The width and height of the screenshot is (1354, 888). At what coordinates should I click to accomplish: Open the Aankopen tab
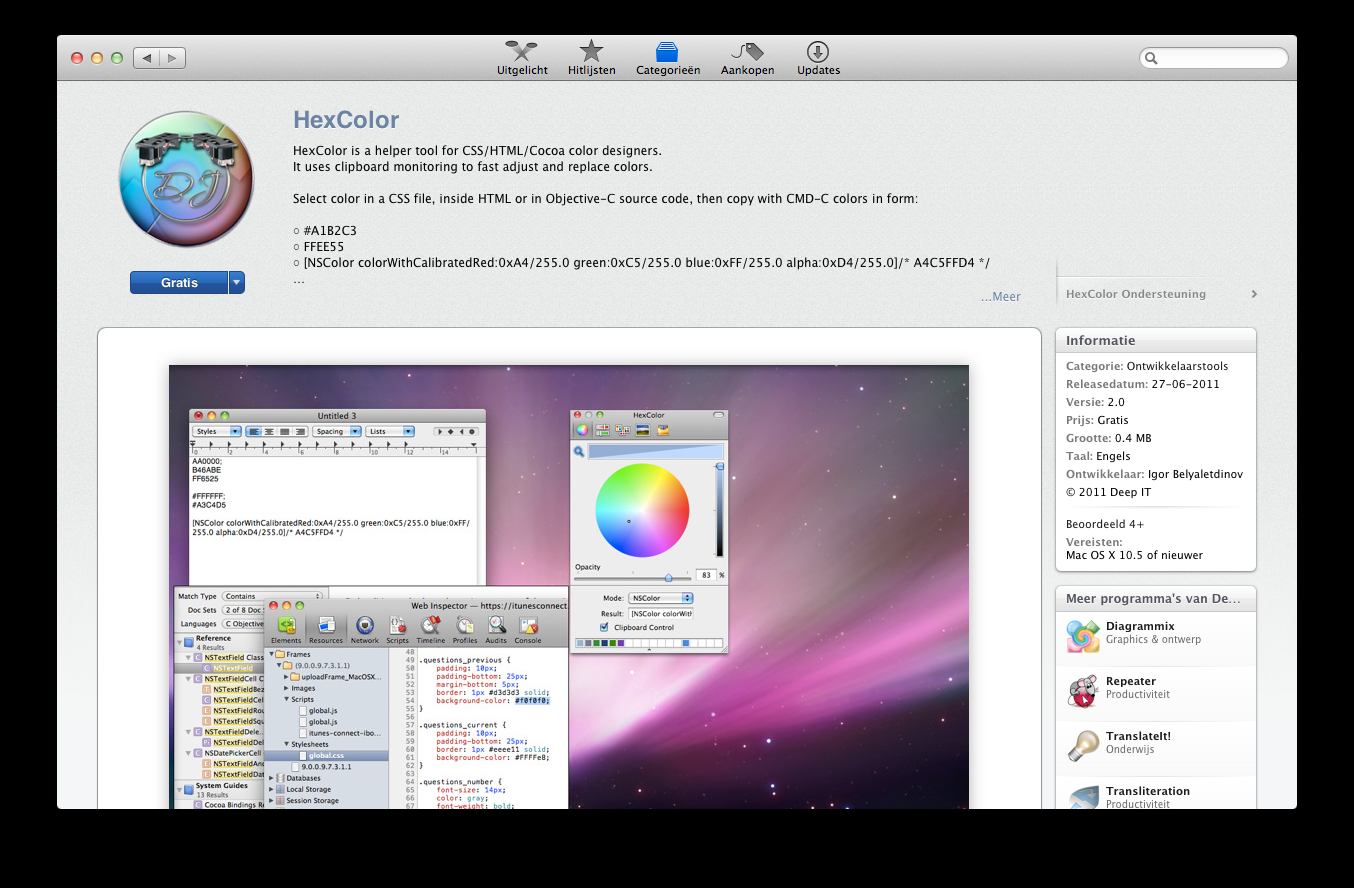click(x=747, y=58)
